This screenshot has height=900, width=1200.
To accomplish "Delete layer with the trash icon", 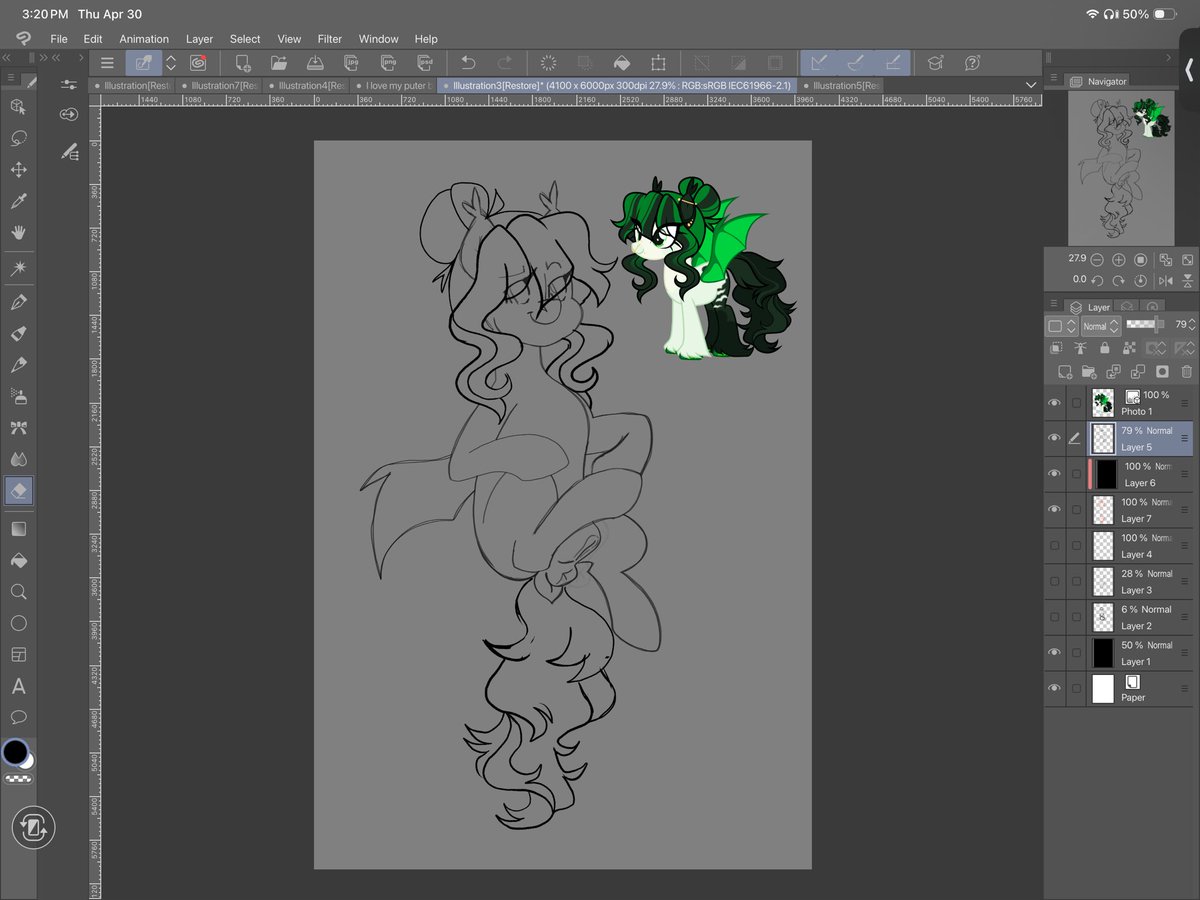I will pos(1187,371).
